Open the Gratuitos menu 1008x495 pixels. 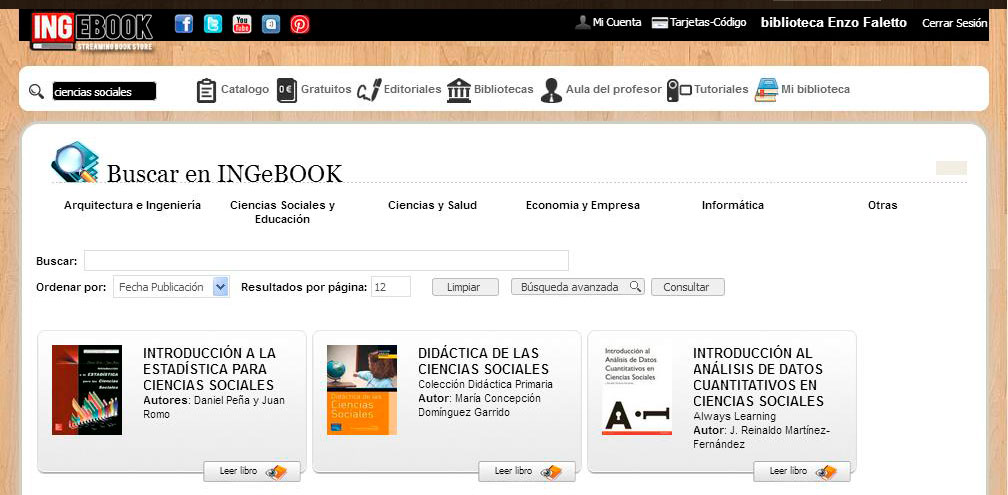[326, 89]
